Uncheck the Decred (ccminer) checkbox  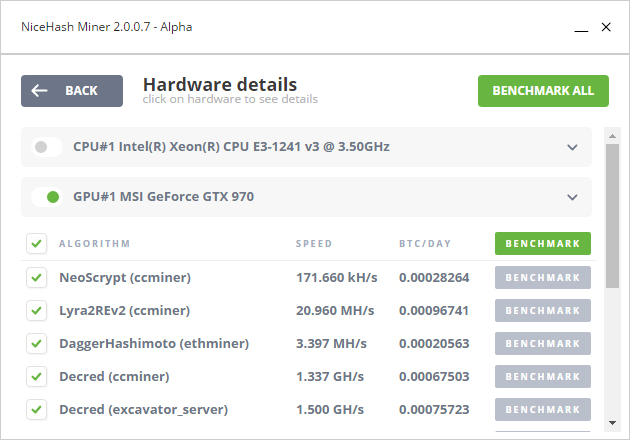(37, 376)
